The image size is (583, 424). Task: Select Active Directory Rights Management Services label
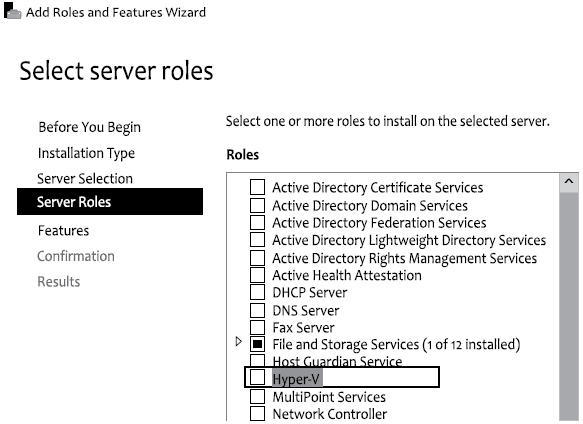pos(405,258)
